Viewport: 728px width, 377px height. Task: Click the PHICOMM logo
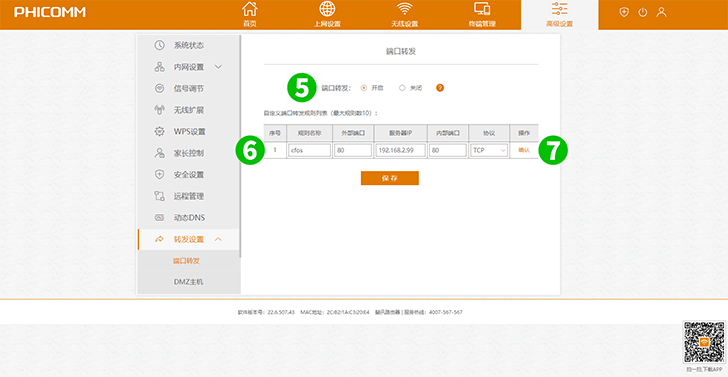[x=50, y=12]
